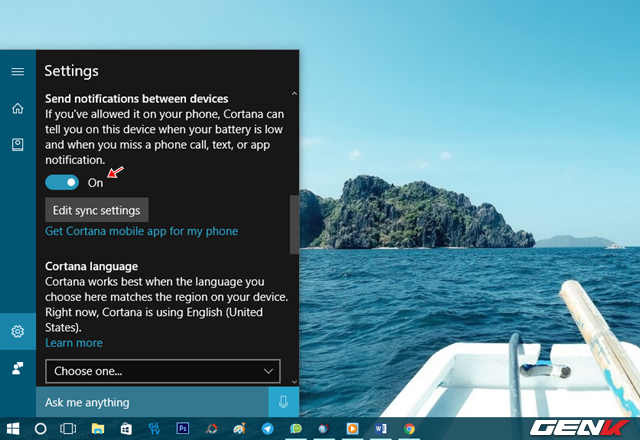Screen dimensions: 640x440
Task: Click scroll up arrow in Settings pane
Action: click(x=294, y=94)
